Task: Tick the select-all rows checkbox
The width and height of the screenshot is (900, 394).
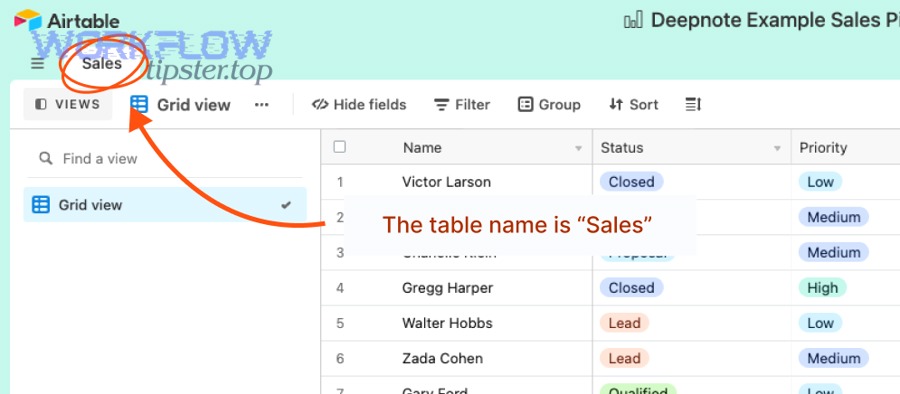Action: (x=340, y=147)
